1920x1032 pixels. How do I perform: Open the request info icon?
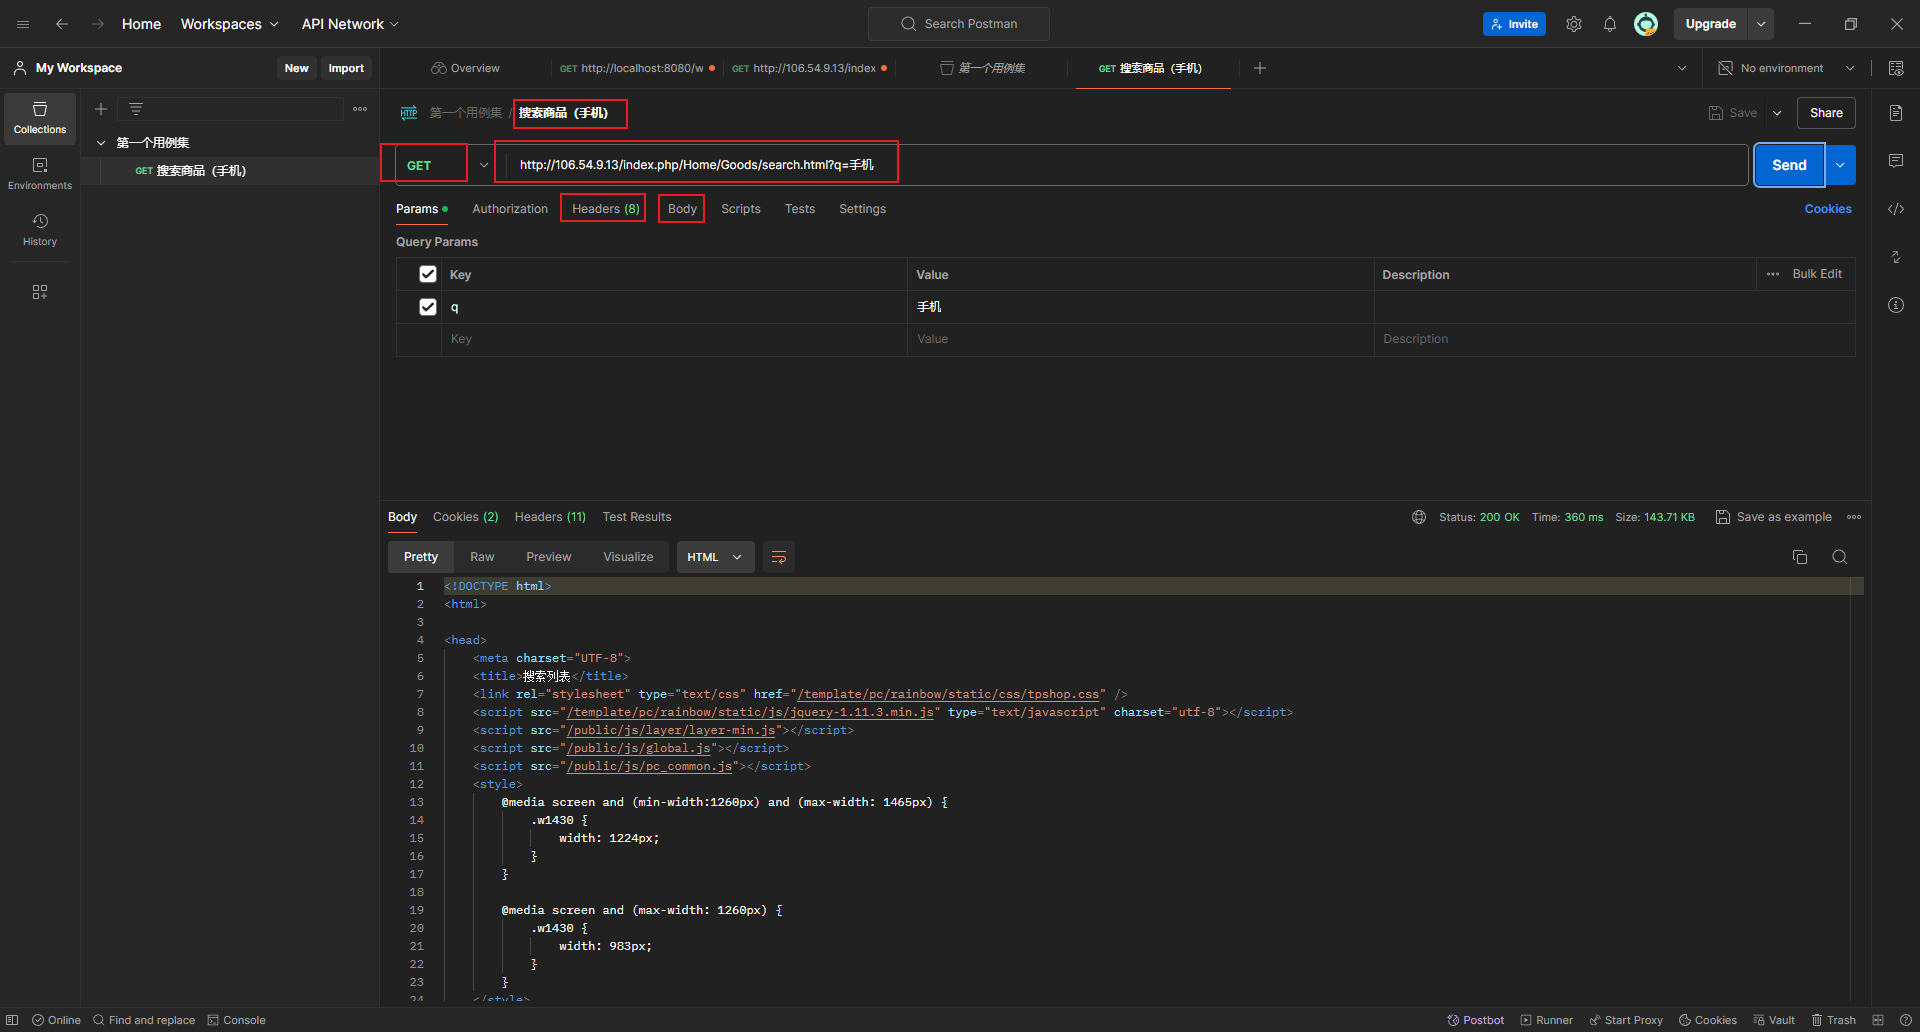point(1896,305)
